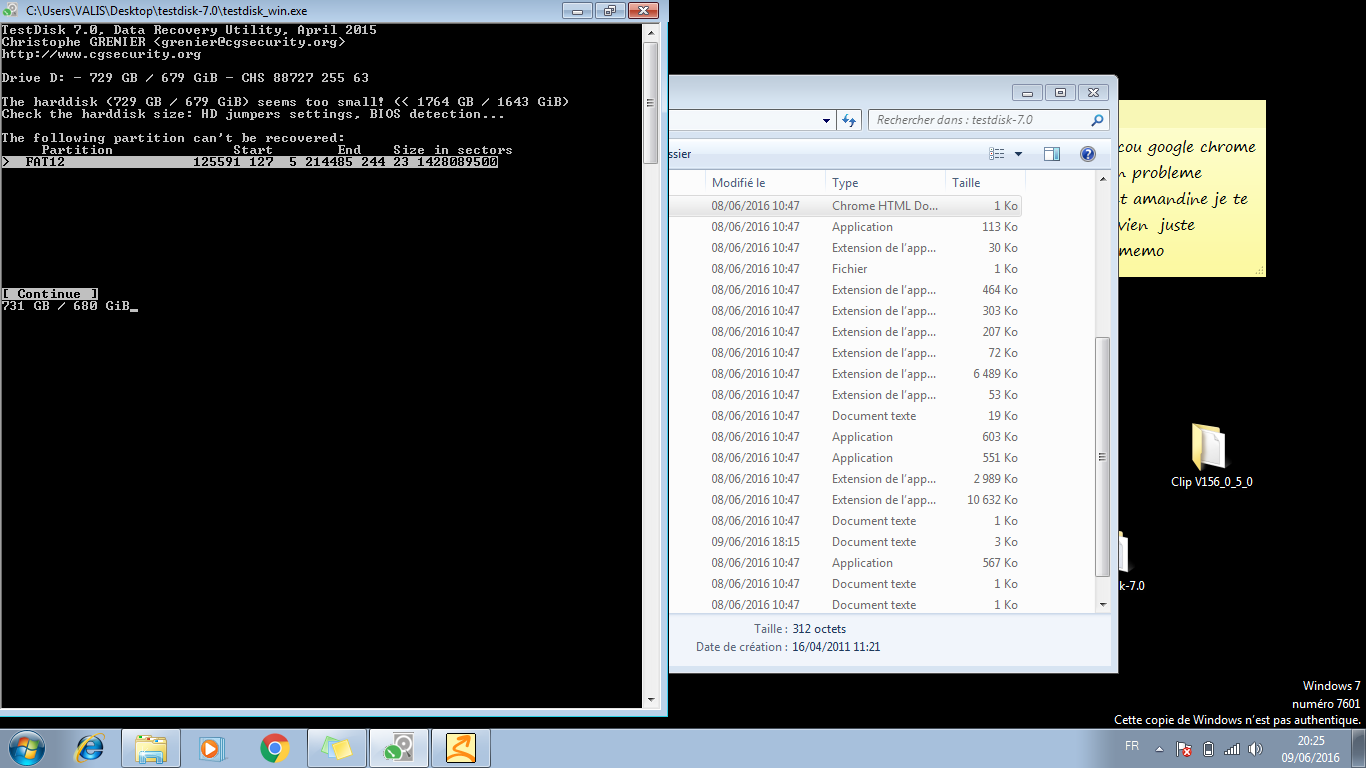Select the 'Clip V156_0_5_0' desktop folder
Viewport: 1366px width, 768px height.
click(1211, 455)
